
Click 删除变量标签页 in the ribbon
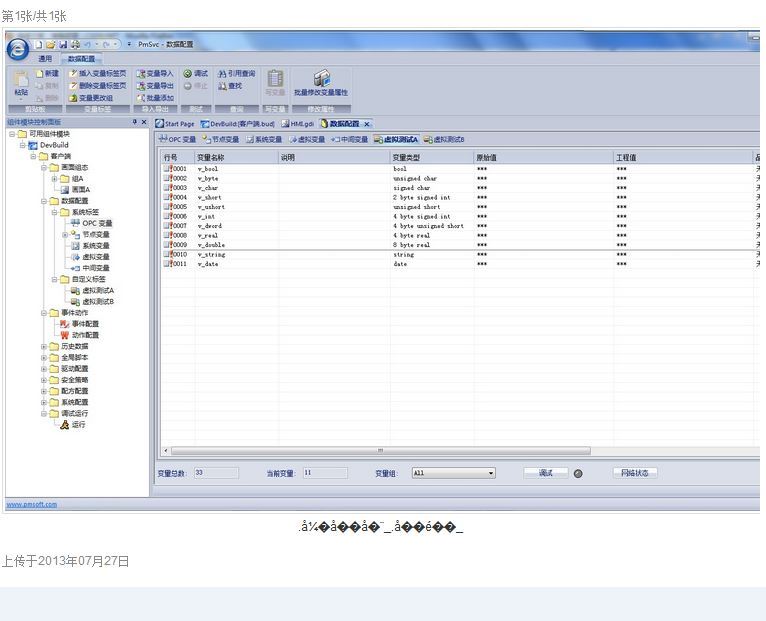[98, 86]
